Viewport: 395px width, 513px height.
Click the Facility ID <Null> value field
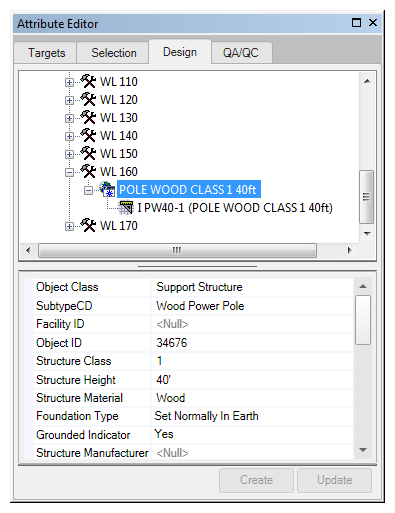click(x=252, y=324)
